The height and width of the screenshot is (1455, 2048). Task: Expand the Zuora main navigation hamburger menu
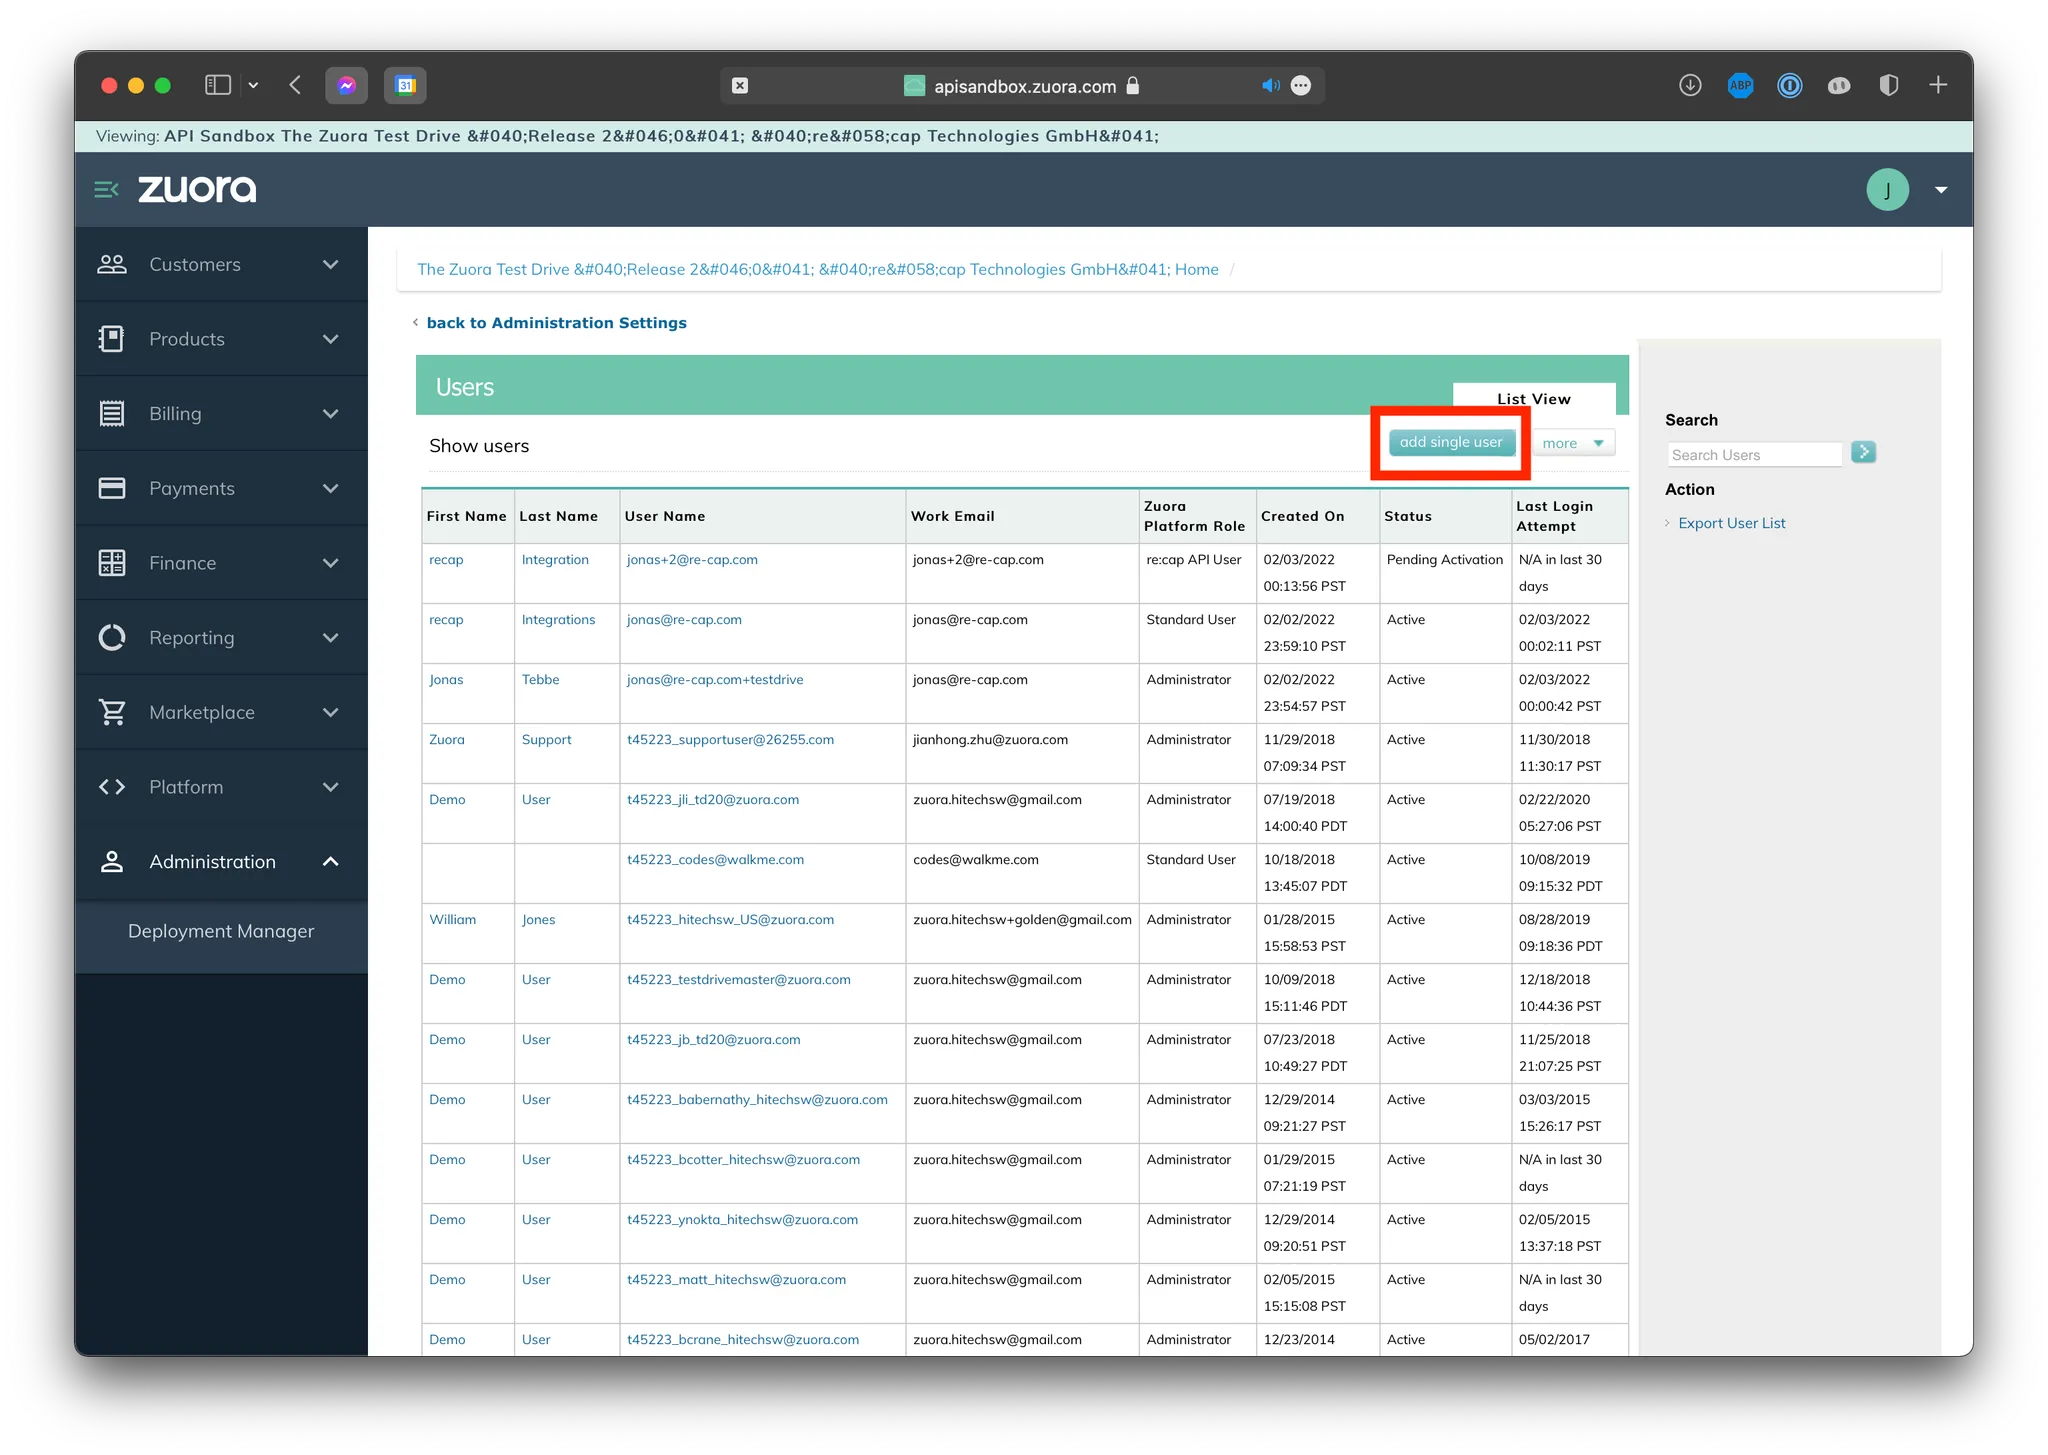107,189
